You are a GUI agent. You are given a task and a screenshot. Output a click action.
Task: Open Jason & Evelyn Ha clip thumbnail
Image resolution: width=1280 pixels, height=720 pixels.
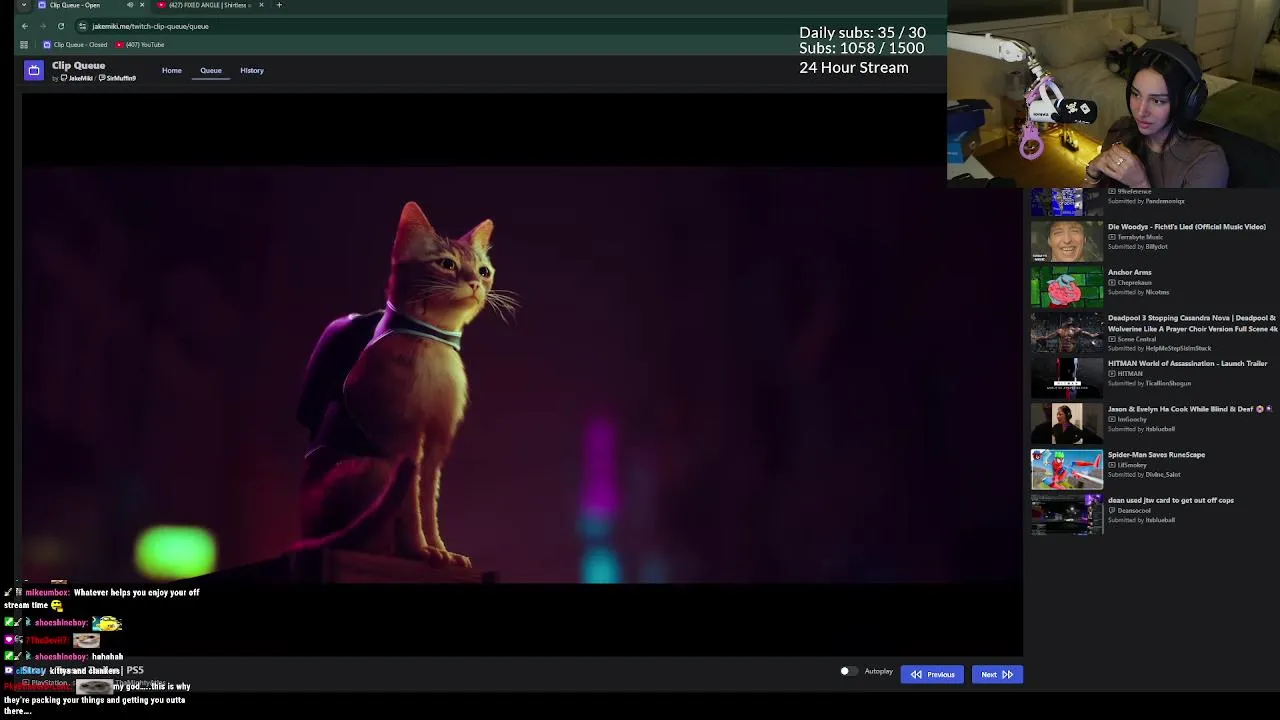tap(1067, 424)
